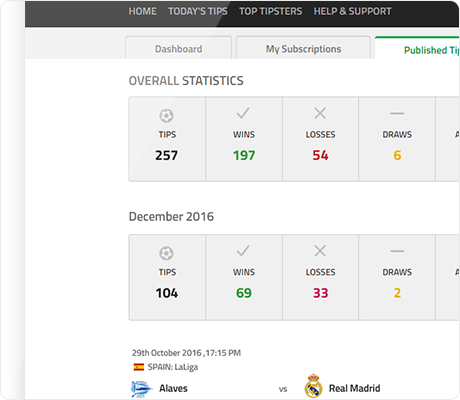Click the Real Madrid club crest
The width and height of the screenshot is (460, 400).
[313, 386]
